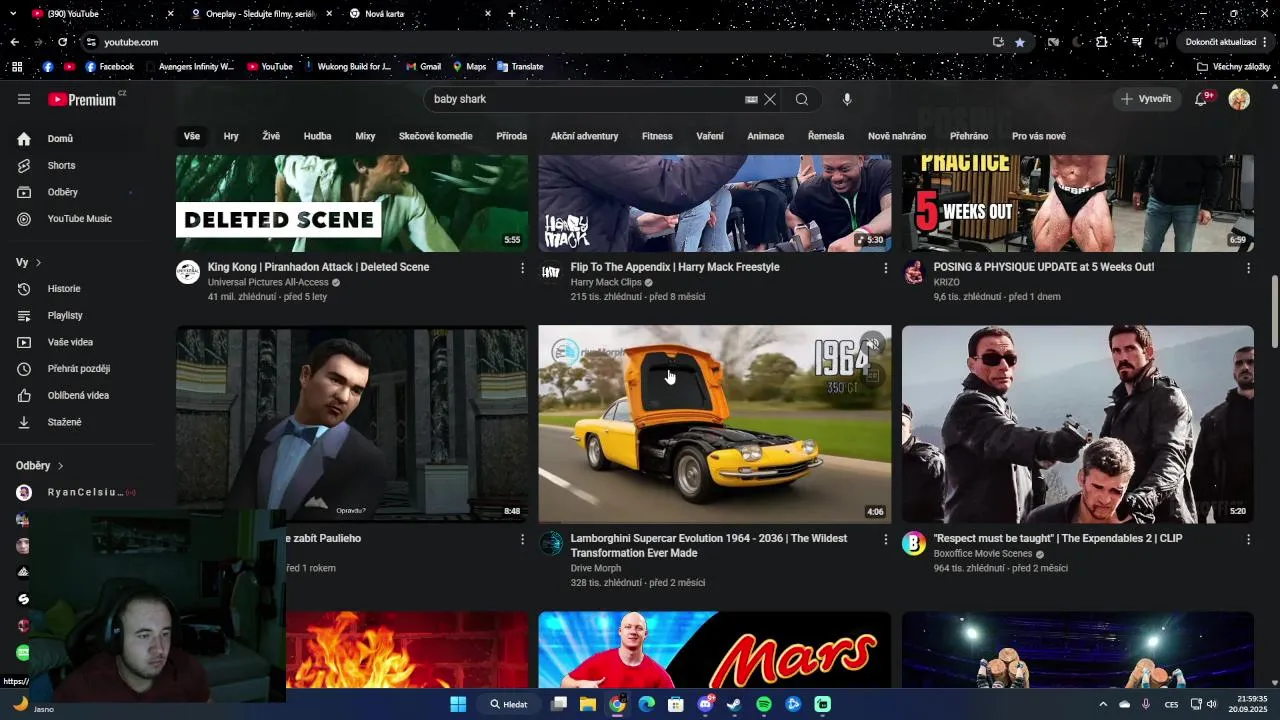1280x720 pixels.
Task: Reload page in browser toolbar
Action: (62, 42)
